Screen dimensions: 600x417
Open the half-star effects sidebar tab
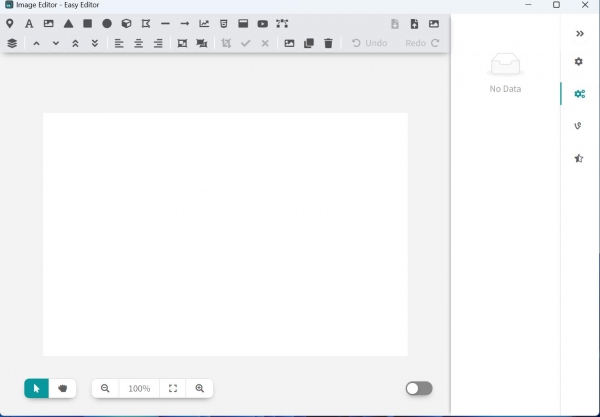pos(579,158)
